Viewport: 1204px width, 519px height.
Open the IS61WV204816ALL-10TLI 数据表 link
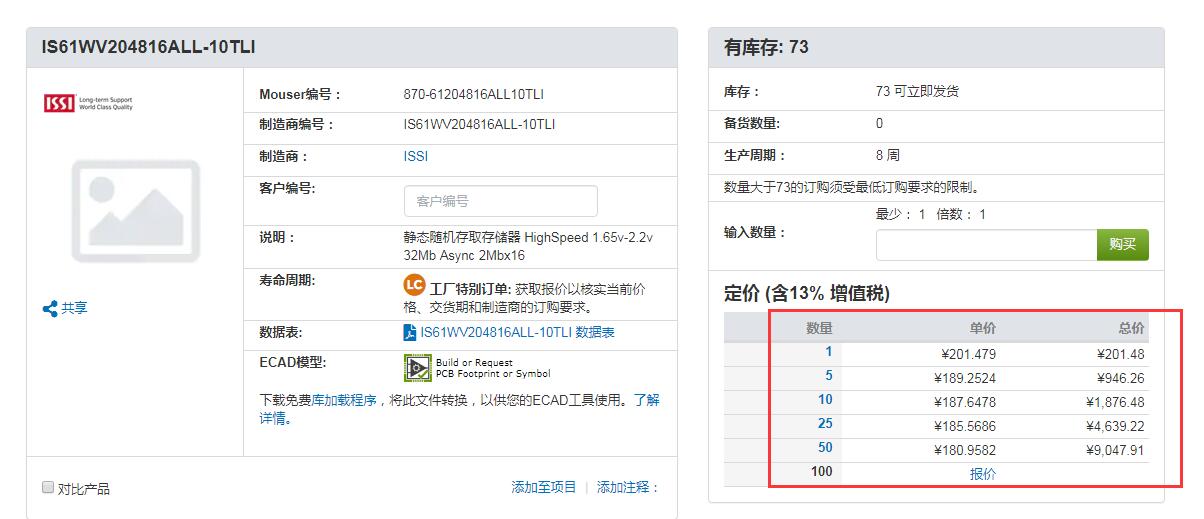[518, 332]
